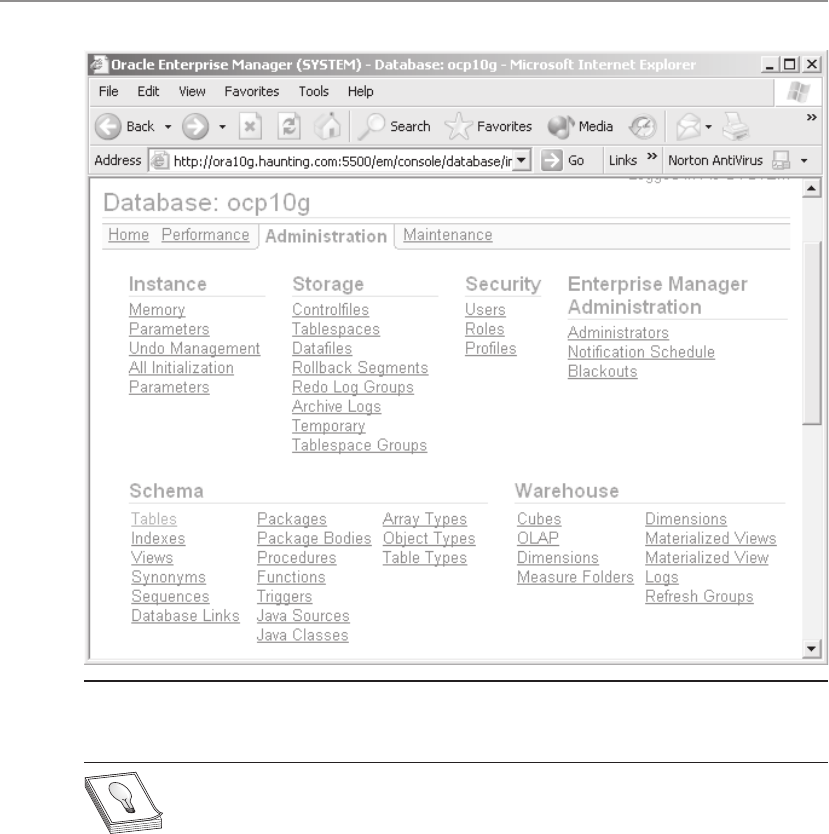The width and height of the screenshot is (829, 834).
Task: Open the Tablespaces link
Action: click(x=336, y=329)
